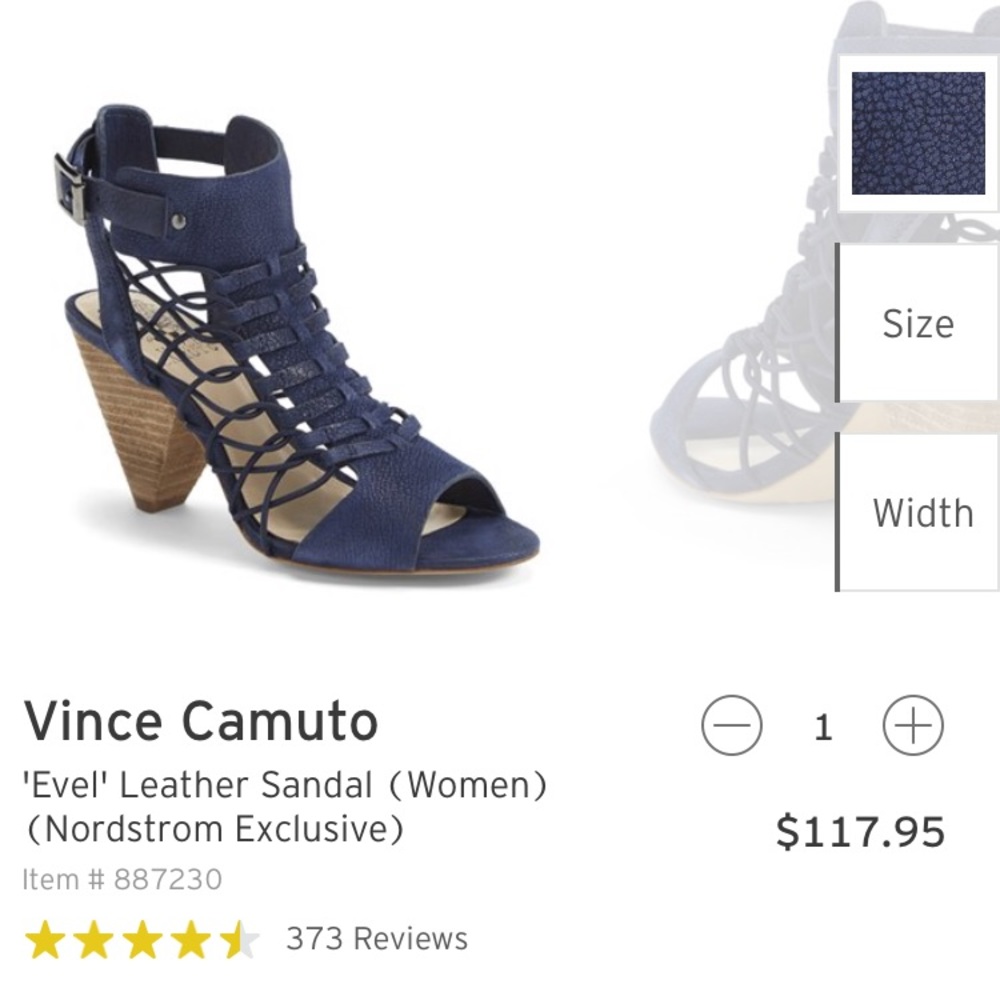Click the Item # 887230 text
The height and width of the screenshot is (1000, 1000).
125,880
